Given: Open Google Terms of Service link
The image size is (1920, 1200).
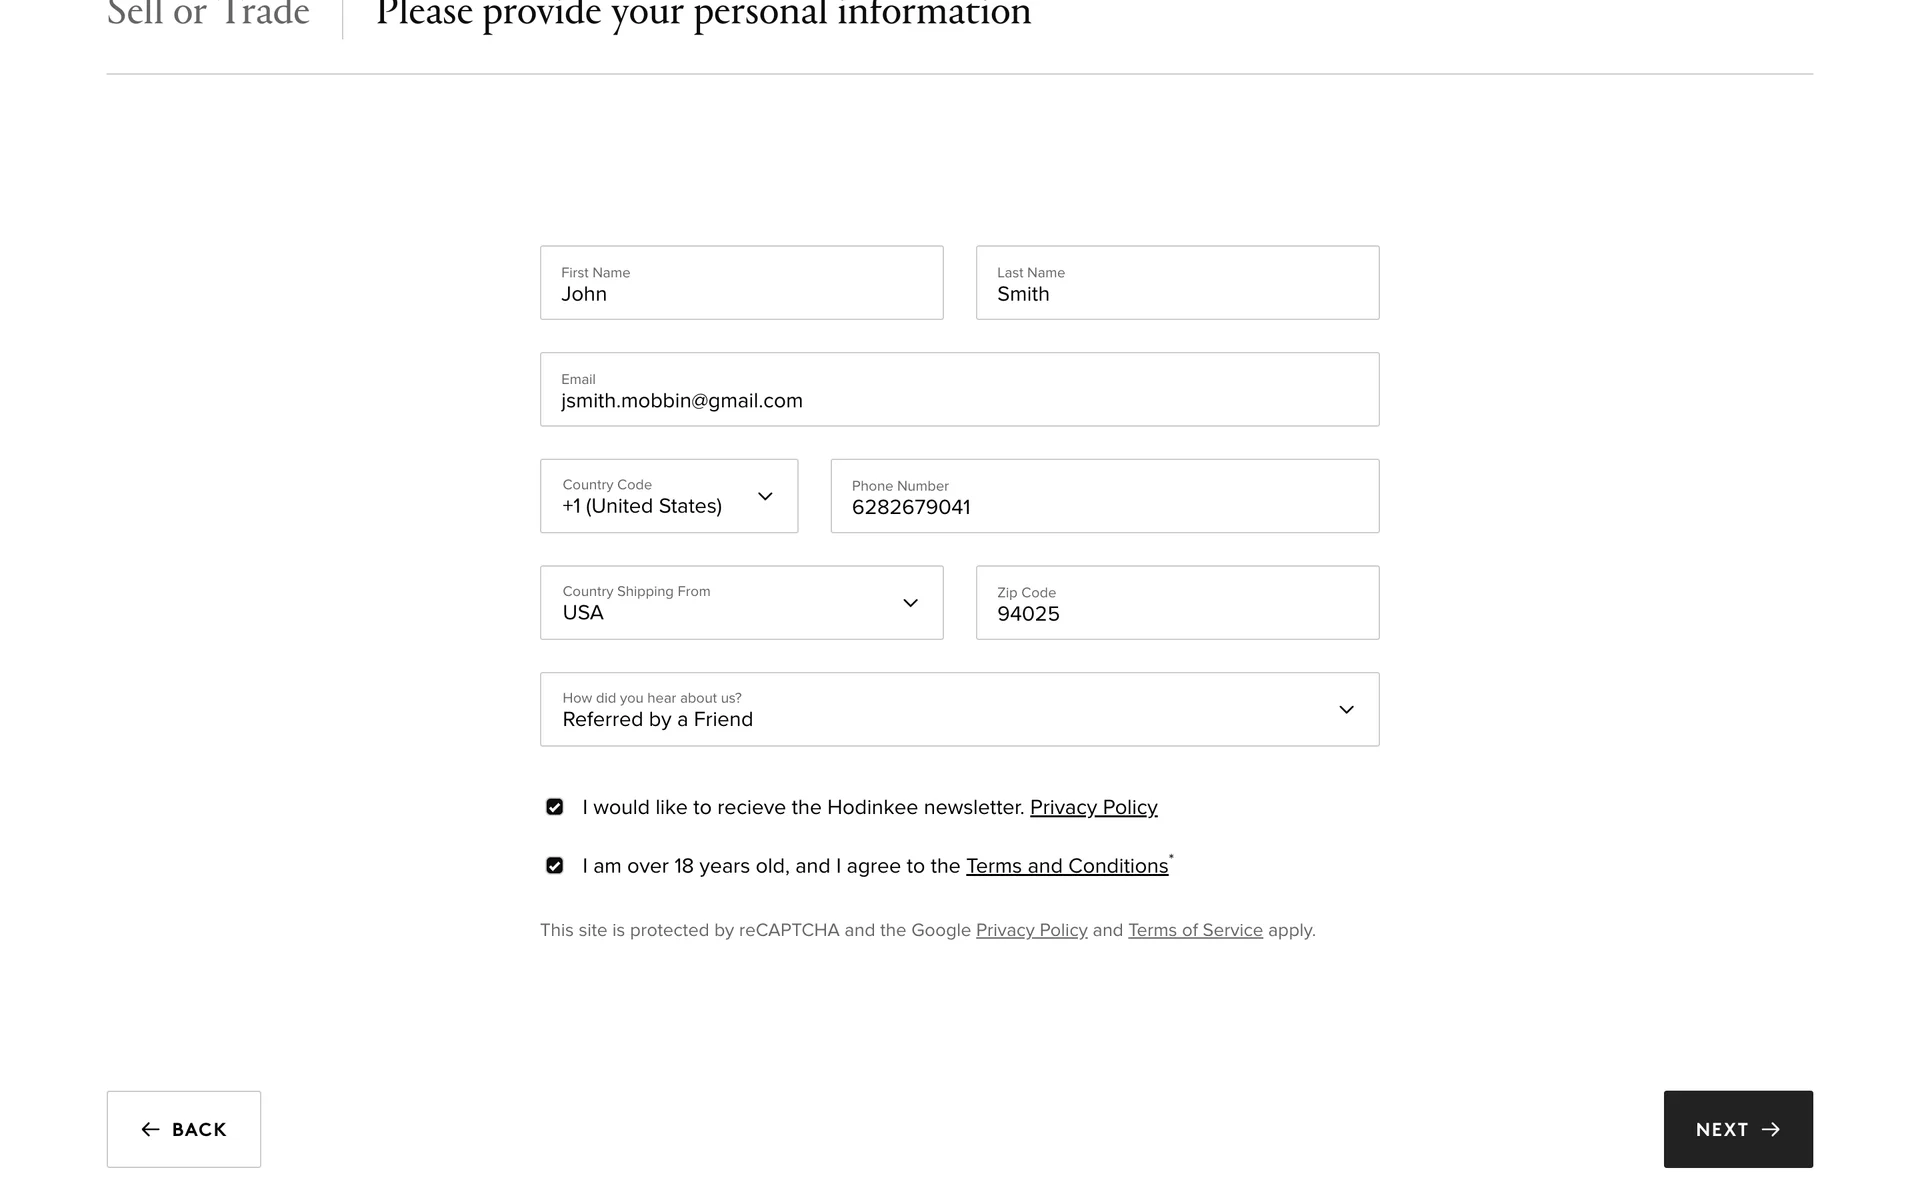Looking at the screenshot, I should [x=1195, y=930].
